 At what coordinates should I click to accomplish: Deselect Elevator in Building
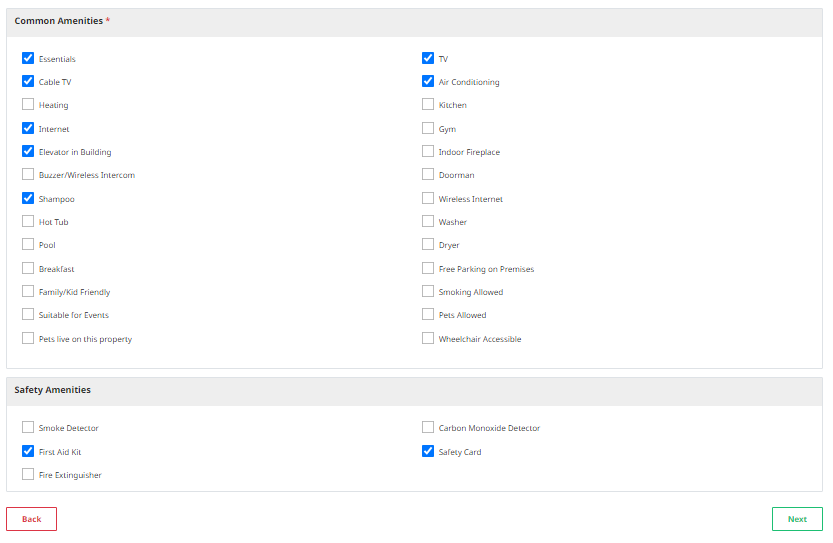(x=28, y=152)
